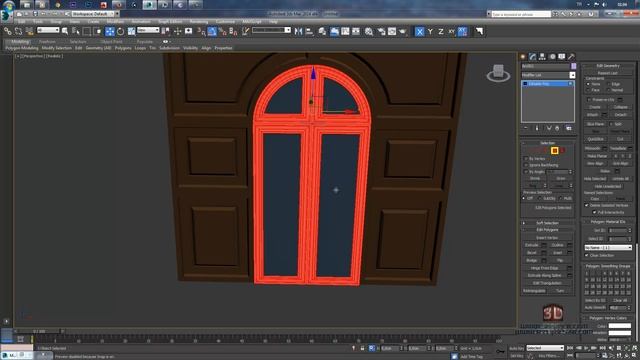The width and height of the screenshot is (640, 360).
Task: Switch to the Object Paint ribbon tab
Action: 111,42
